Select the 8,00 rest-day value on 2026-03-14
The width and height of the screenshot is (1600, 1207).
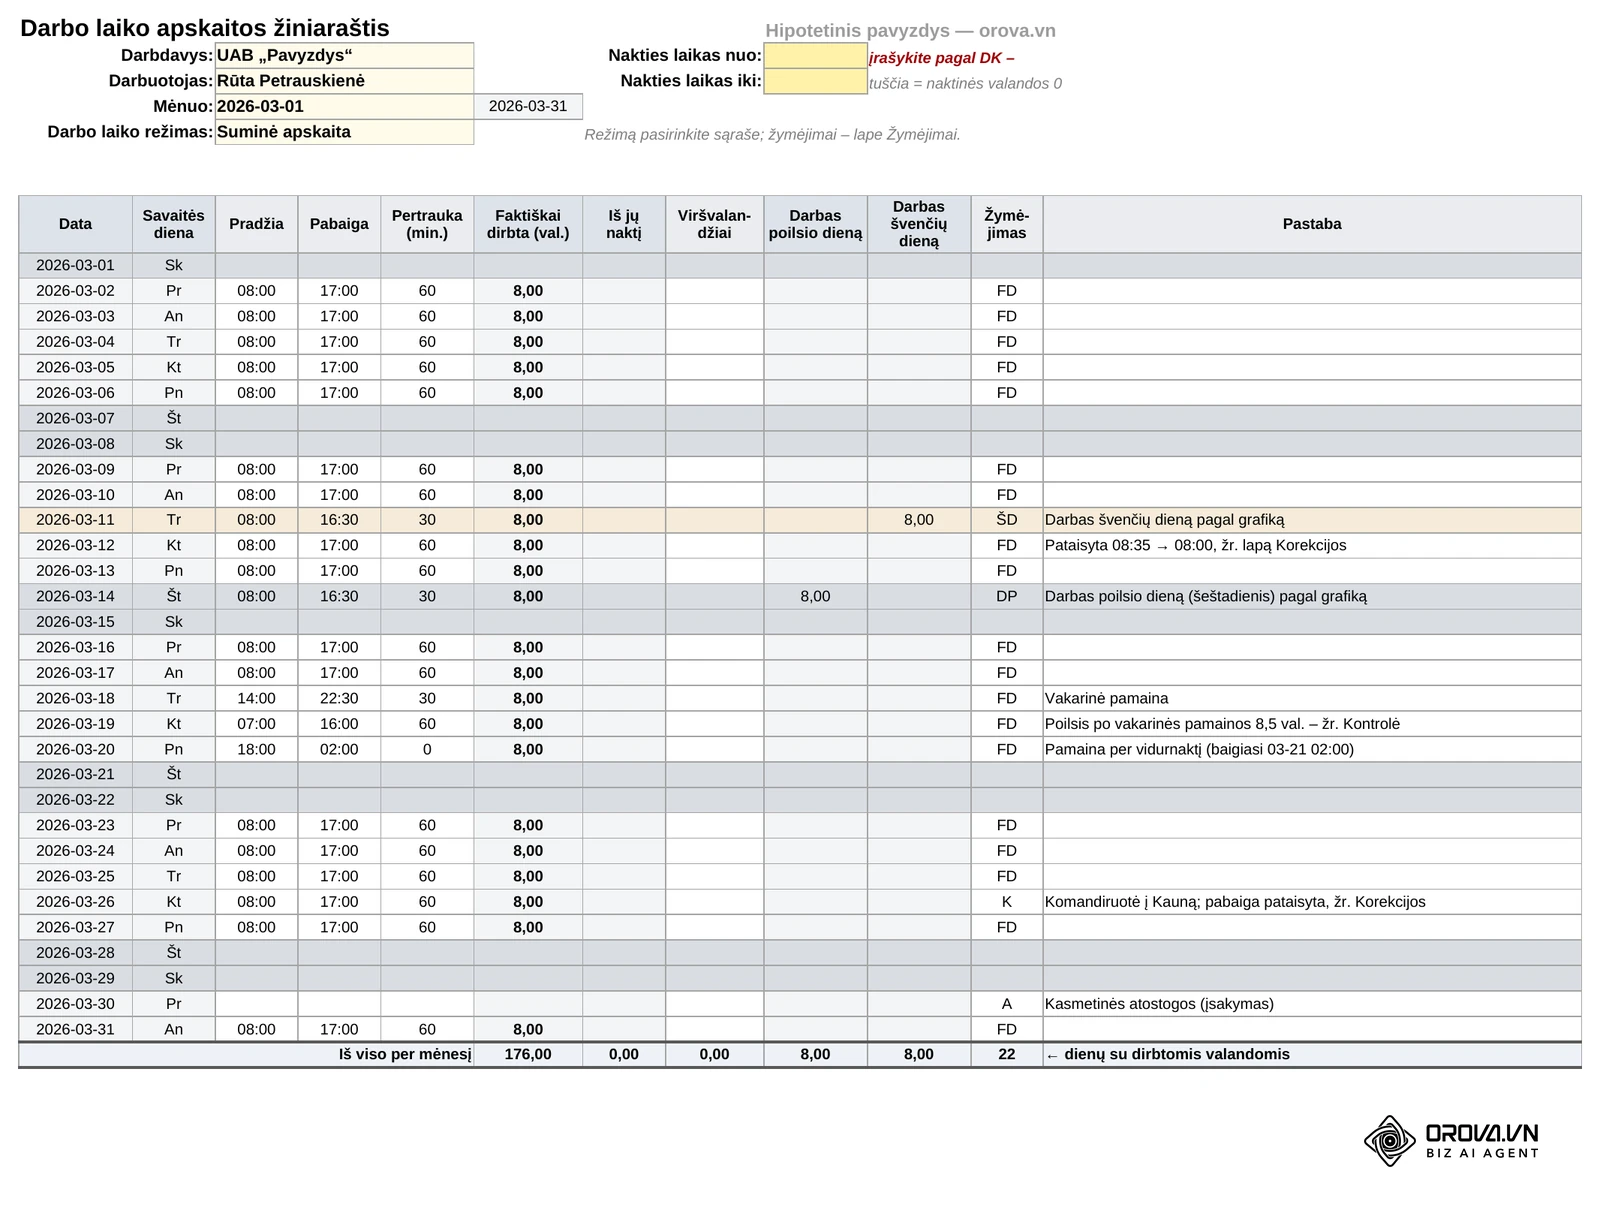click(x=815, y=597)
